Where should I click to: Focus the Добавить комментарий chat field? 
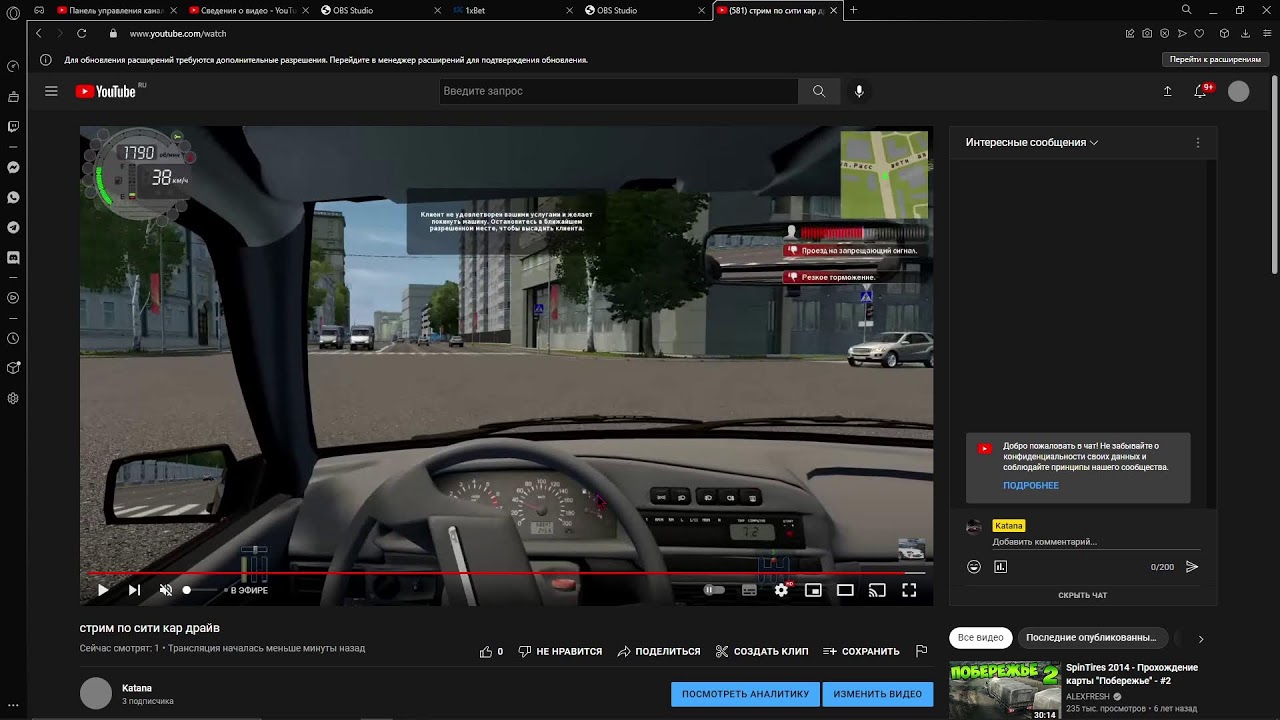[x=1096, y=542]
